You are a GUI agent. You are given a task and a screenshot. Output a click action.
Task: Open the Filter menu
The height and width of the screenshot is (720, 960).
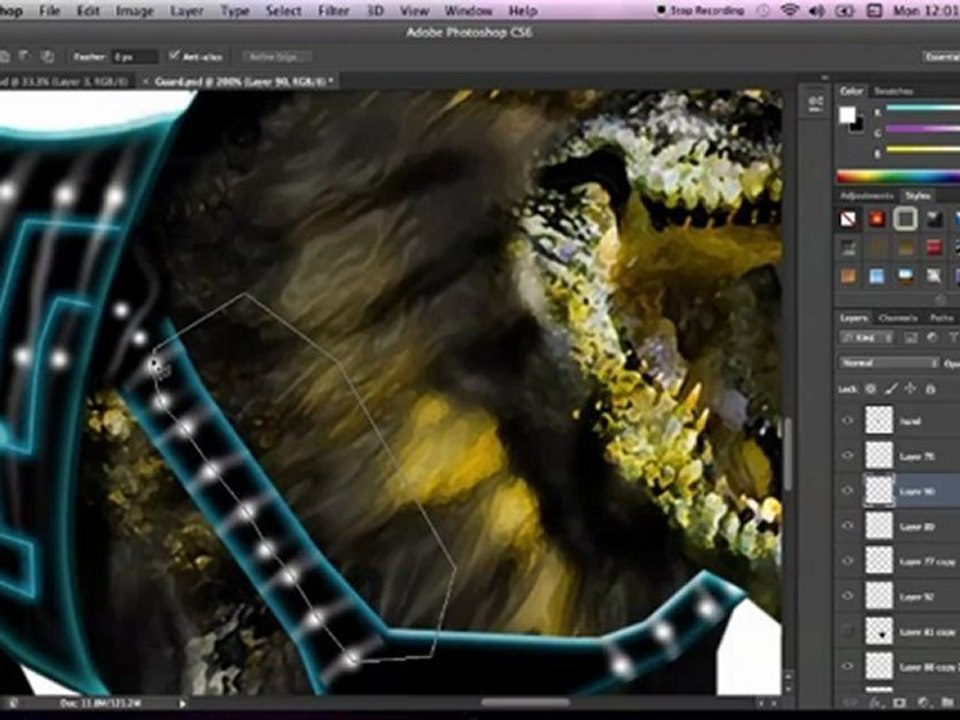pos(333,10)
